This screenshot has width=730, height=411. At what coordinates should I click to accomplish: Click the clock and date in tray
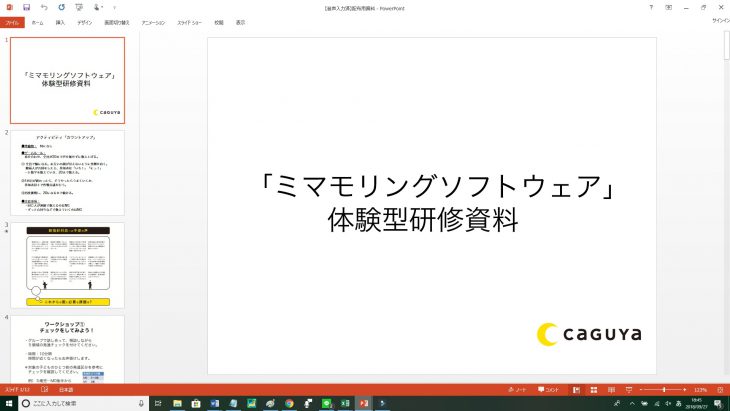point(696,403)
